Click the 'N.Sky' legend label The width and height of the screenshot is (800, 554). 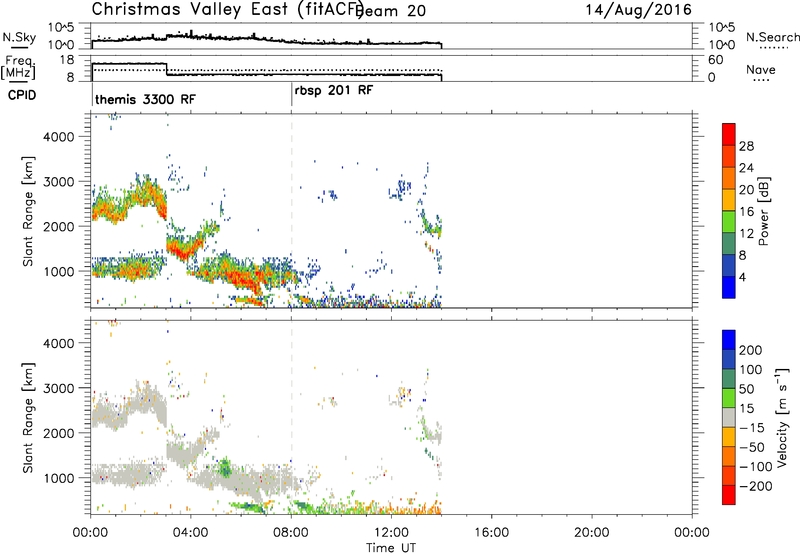point(19,37)
